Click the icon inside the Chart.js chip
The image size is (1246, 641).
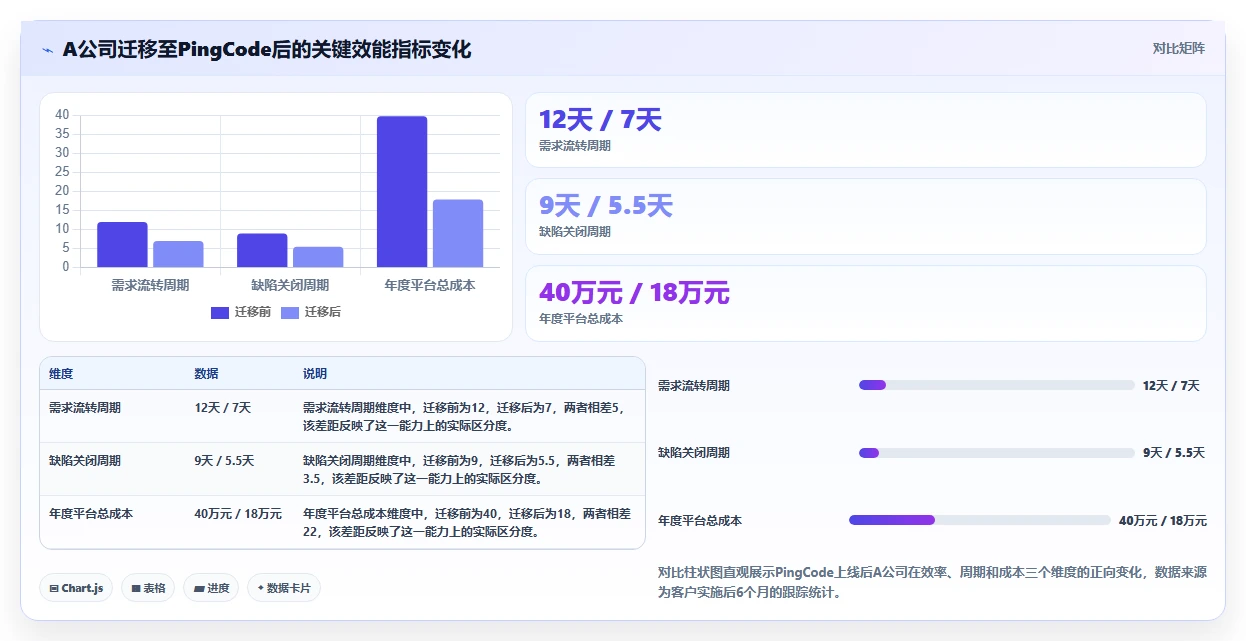coord(54,588)
